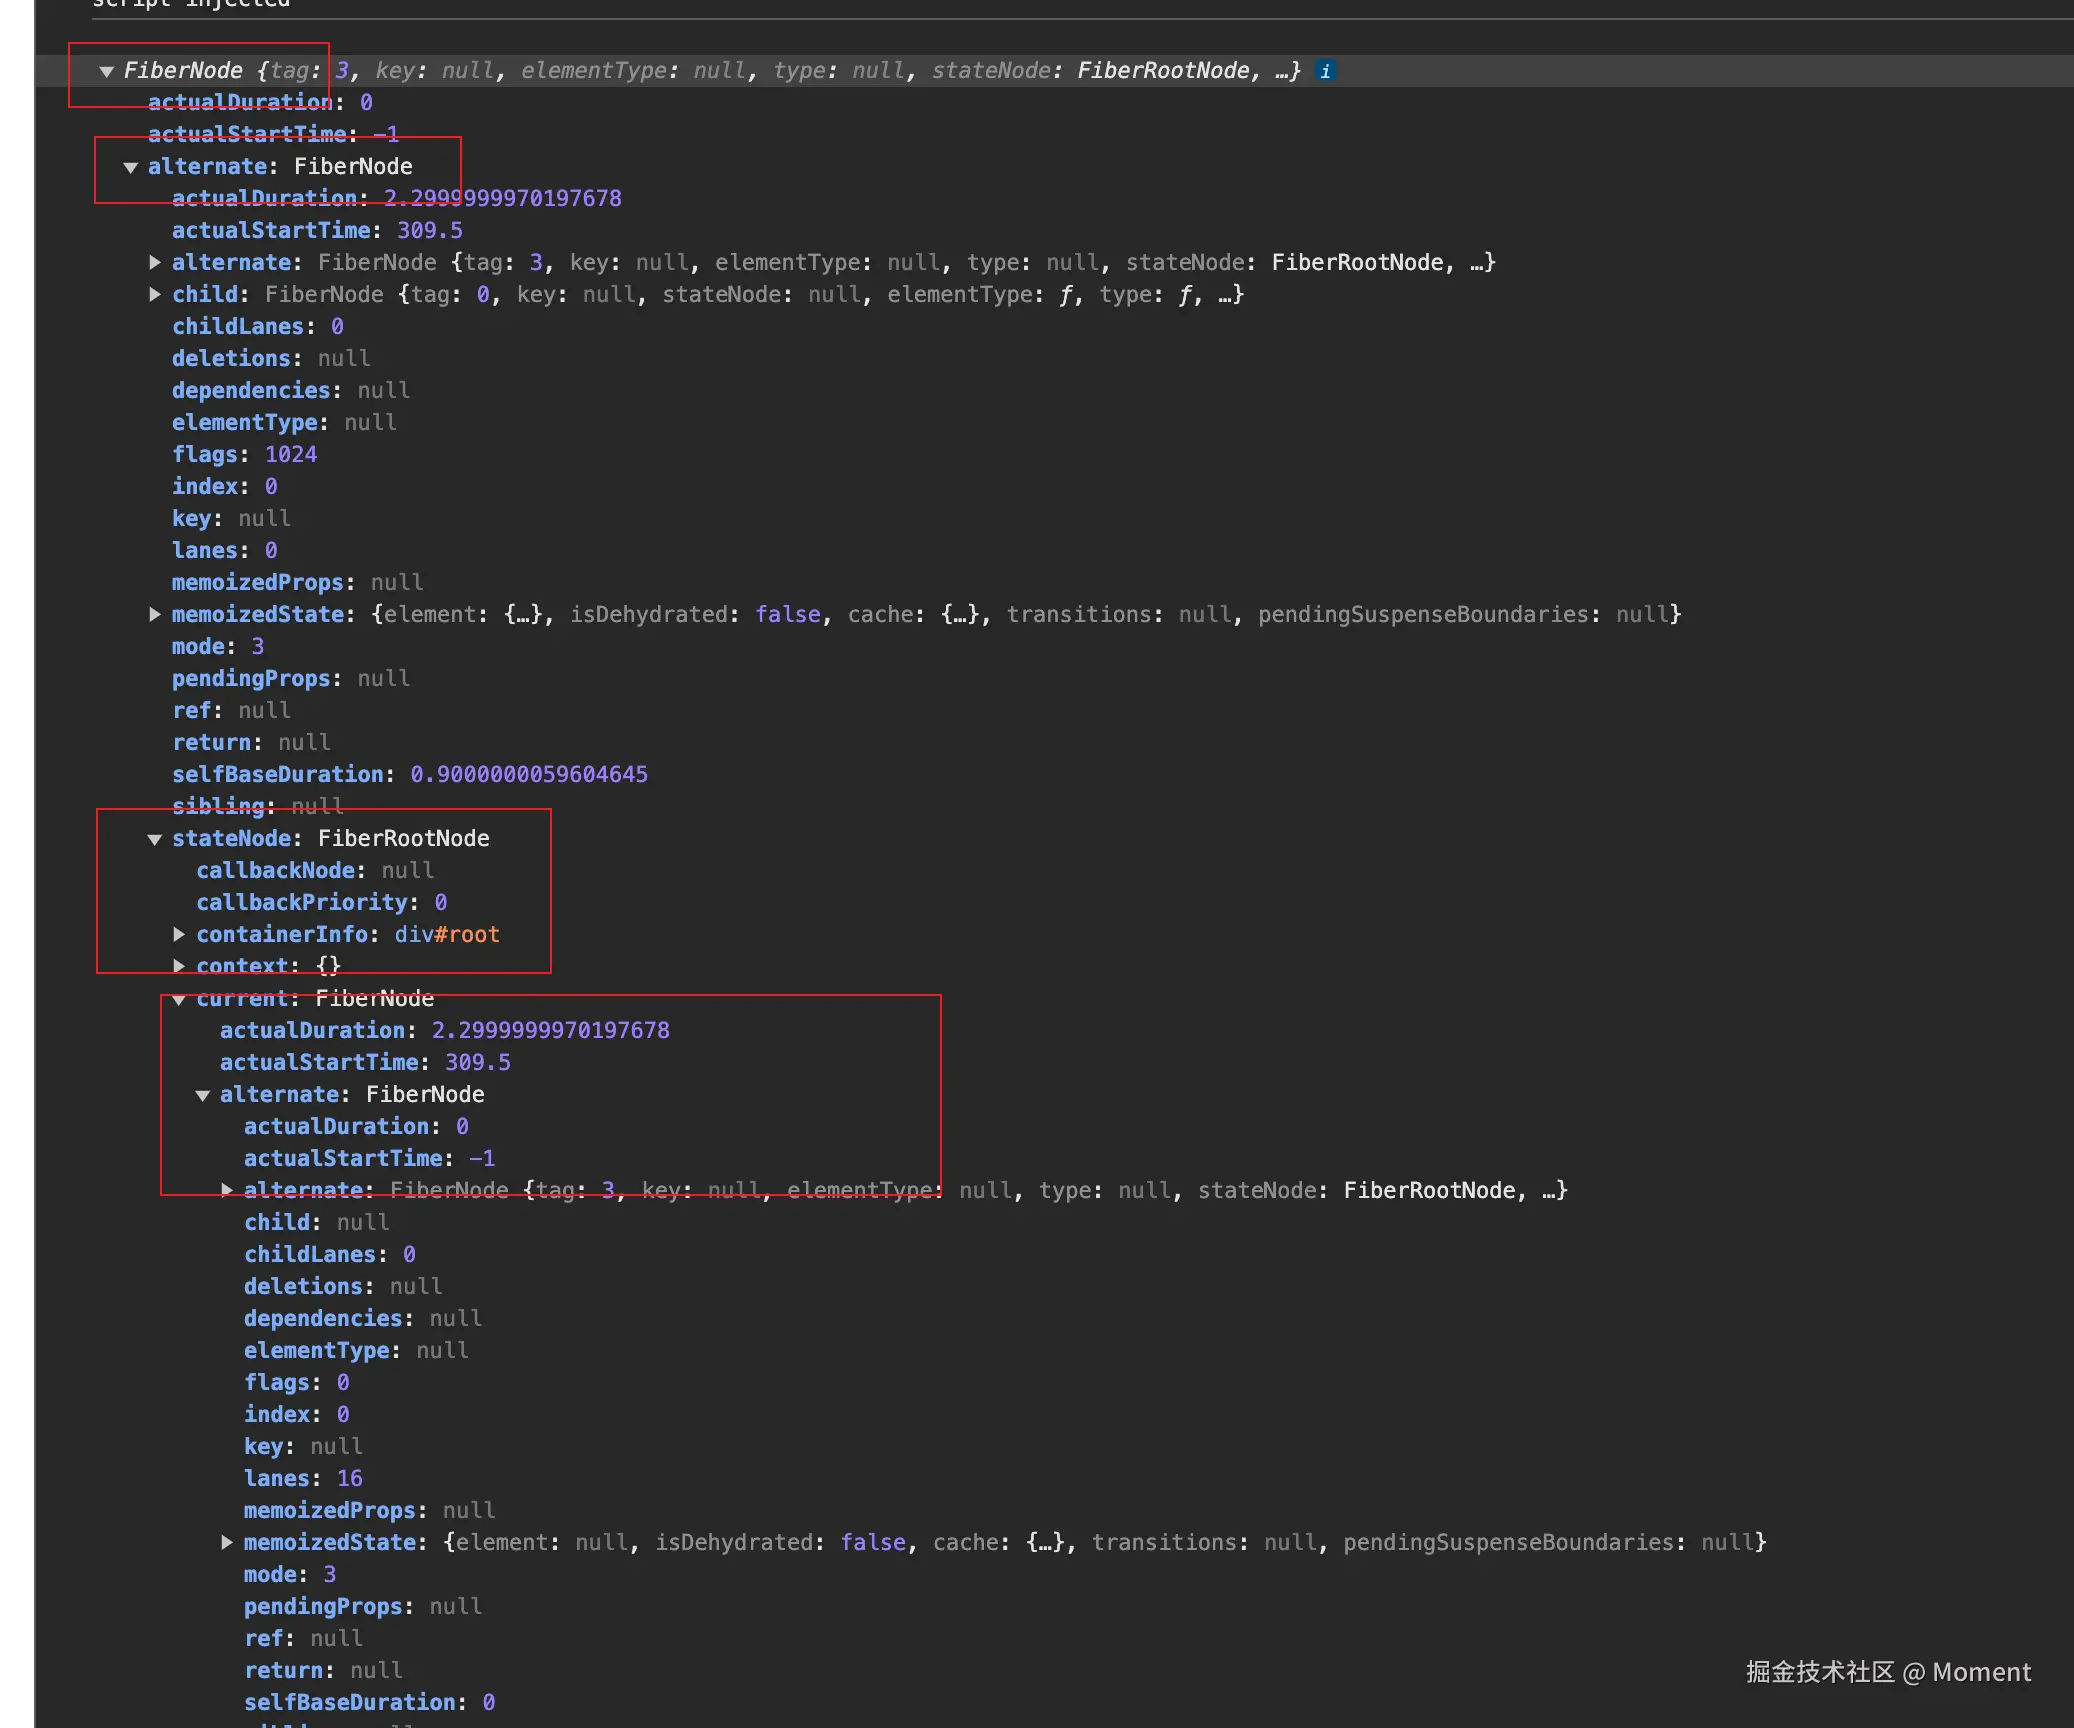This screenshot has height=1728, width=2074.
Task: Expand the context: {} entry
Action: tap(179, 967)
